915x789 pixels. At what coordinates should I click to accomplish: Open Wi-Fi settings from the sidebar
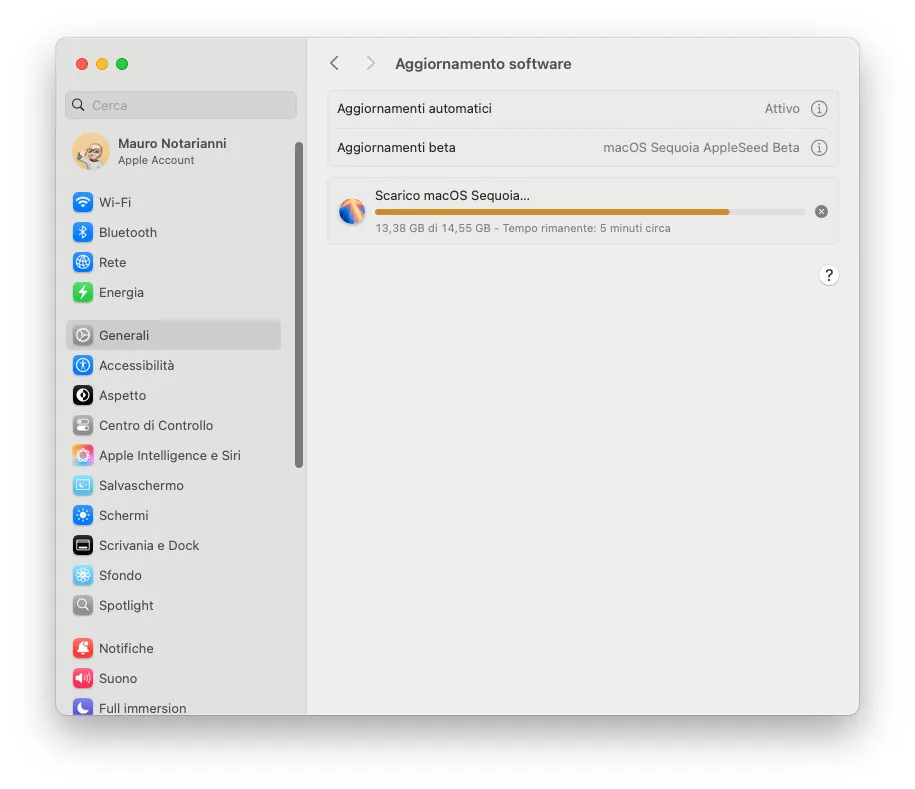tap(112, 202)
